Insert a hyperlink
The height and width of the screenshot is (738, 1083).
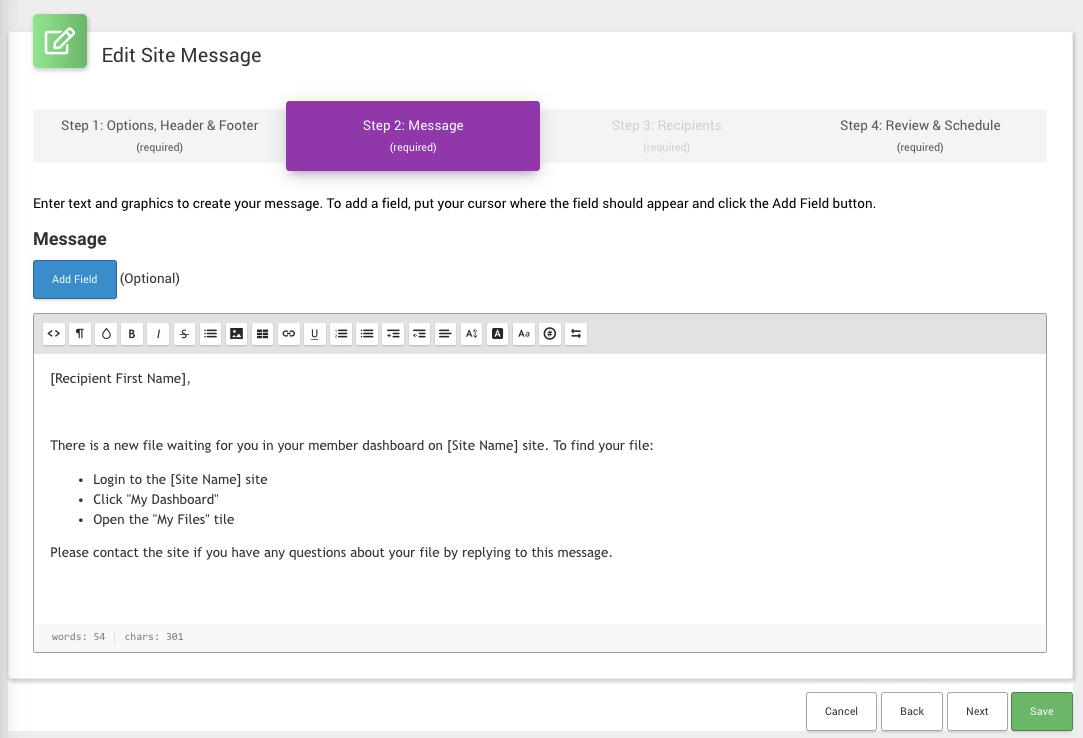tap(288, 334)
